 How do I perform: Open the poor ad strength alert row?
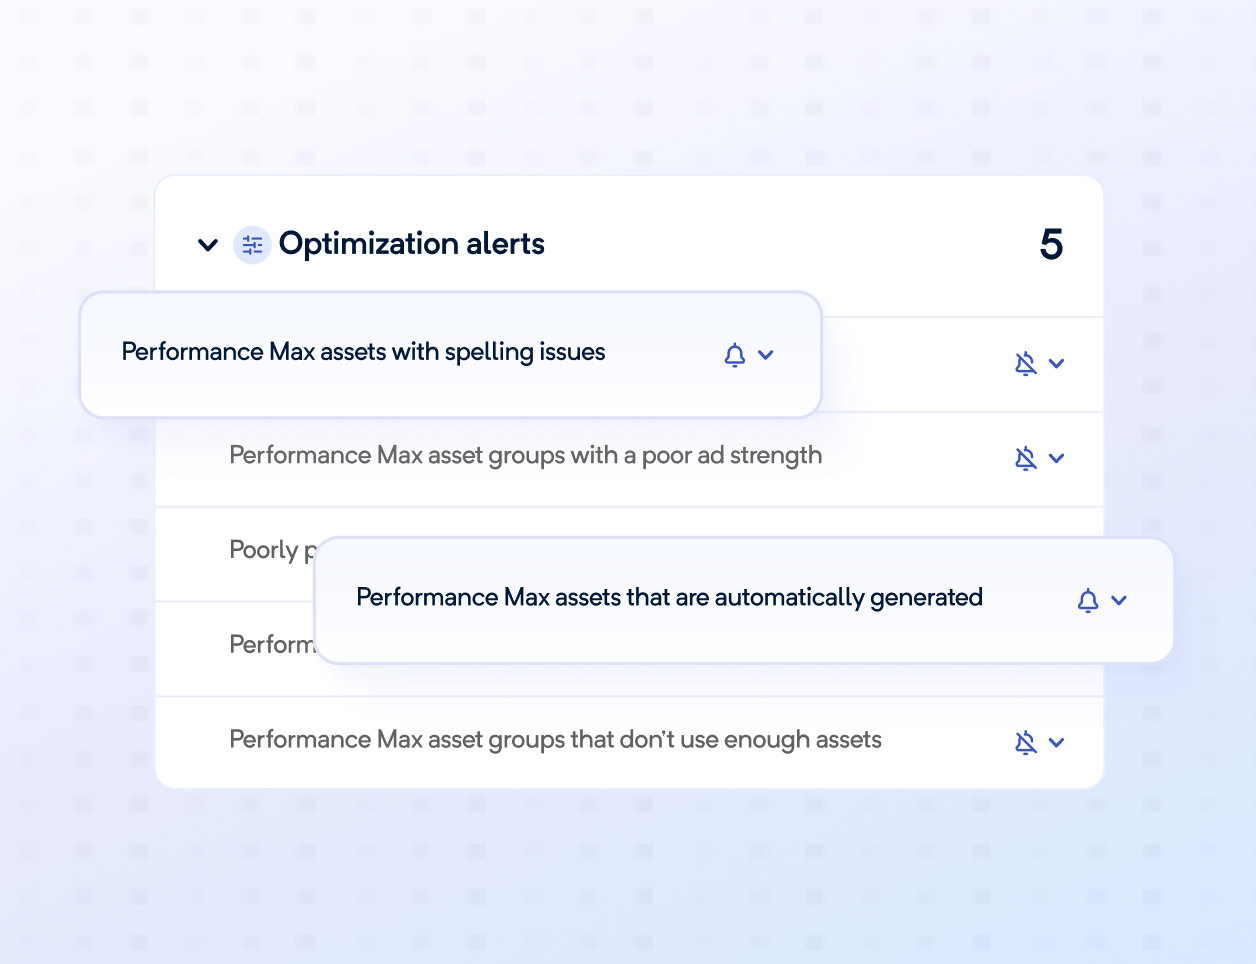(x=525, y=456)
